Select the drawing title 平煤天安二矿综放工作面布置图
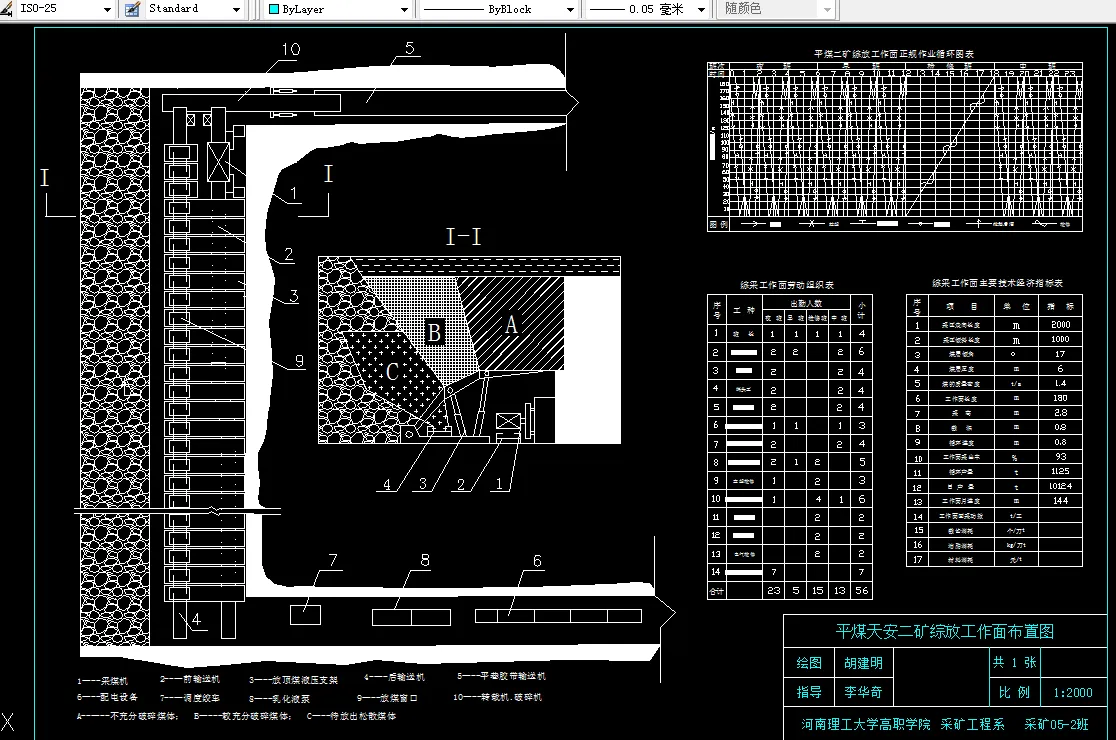The width and height of the screenshot is (1116, 740). 944,631
